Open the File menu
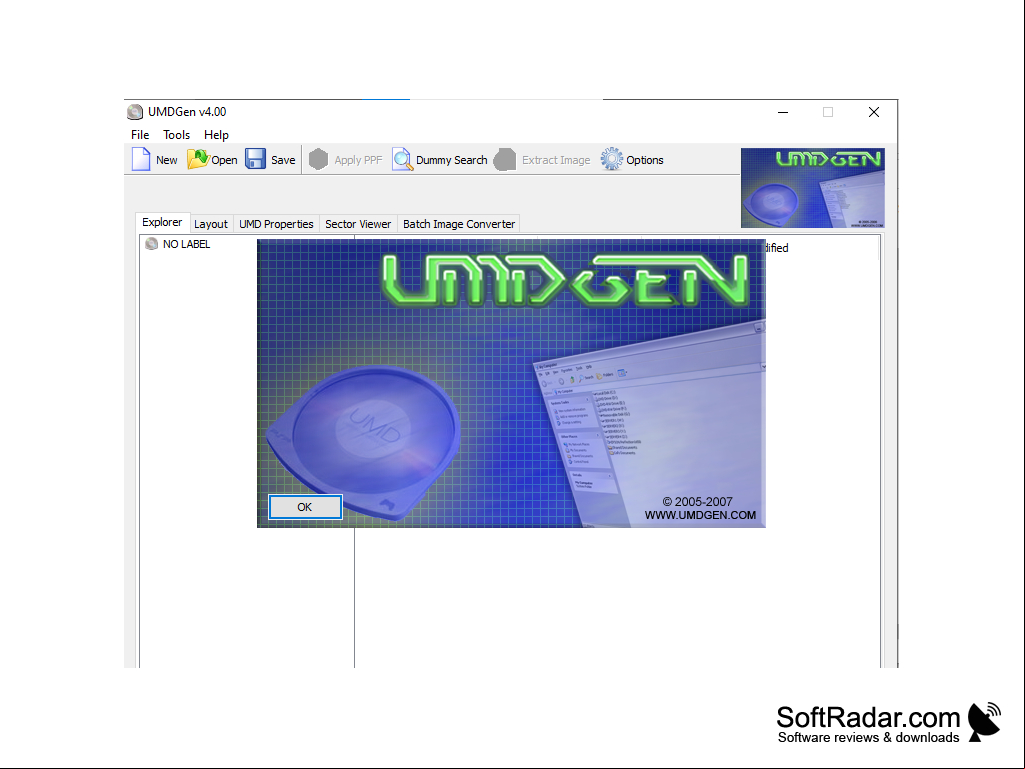Screen dimensions: 1025x769 tap(140, 135)
